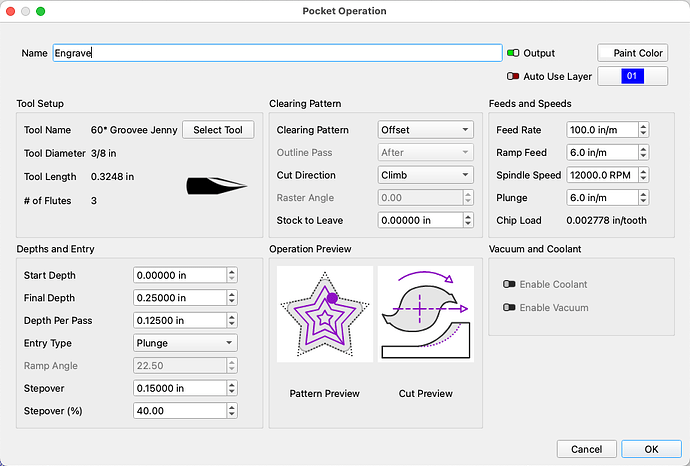This screenshot has height=466, width=690.
Task: Toggle the Output switch
Action: [x=513, y=53]
